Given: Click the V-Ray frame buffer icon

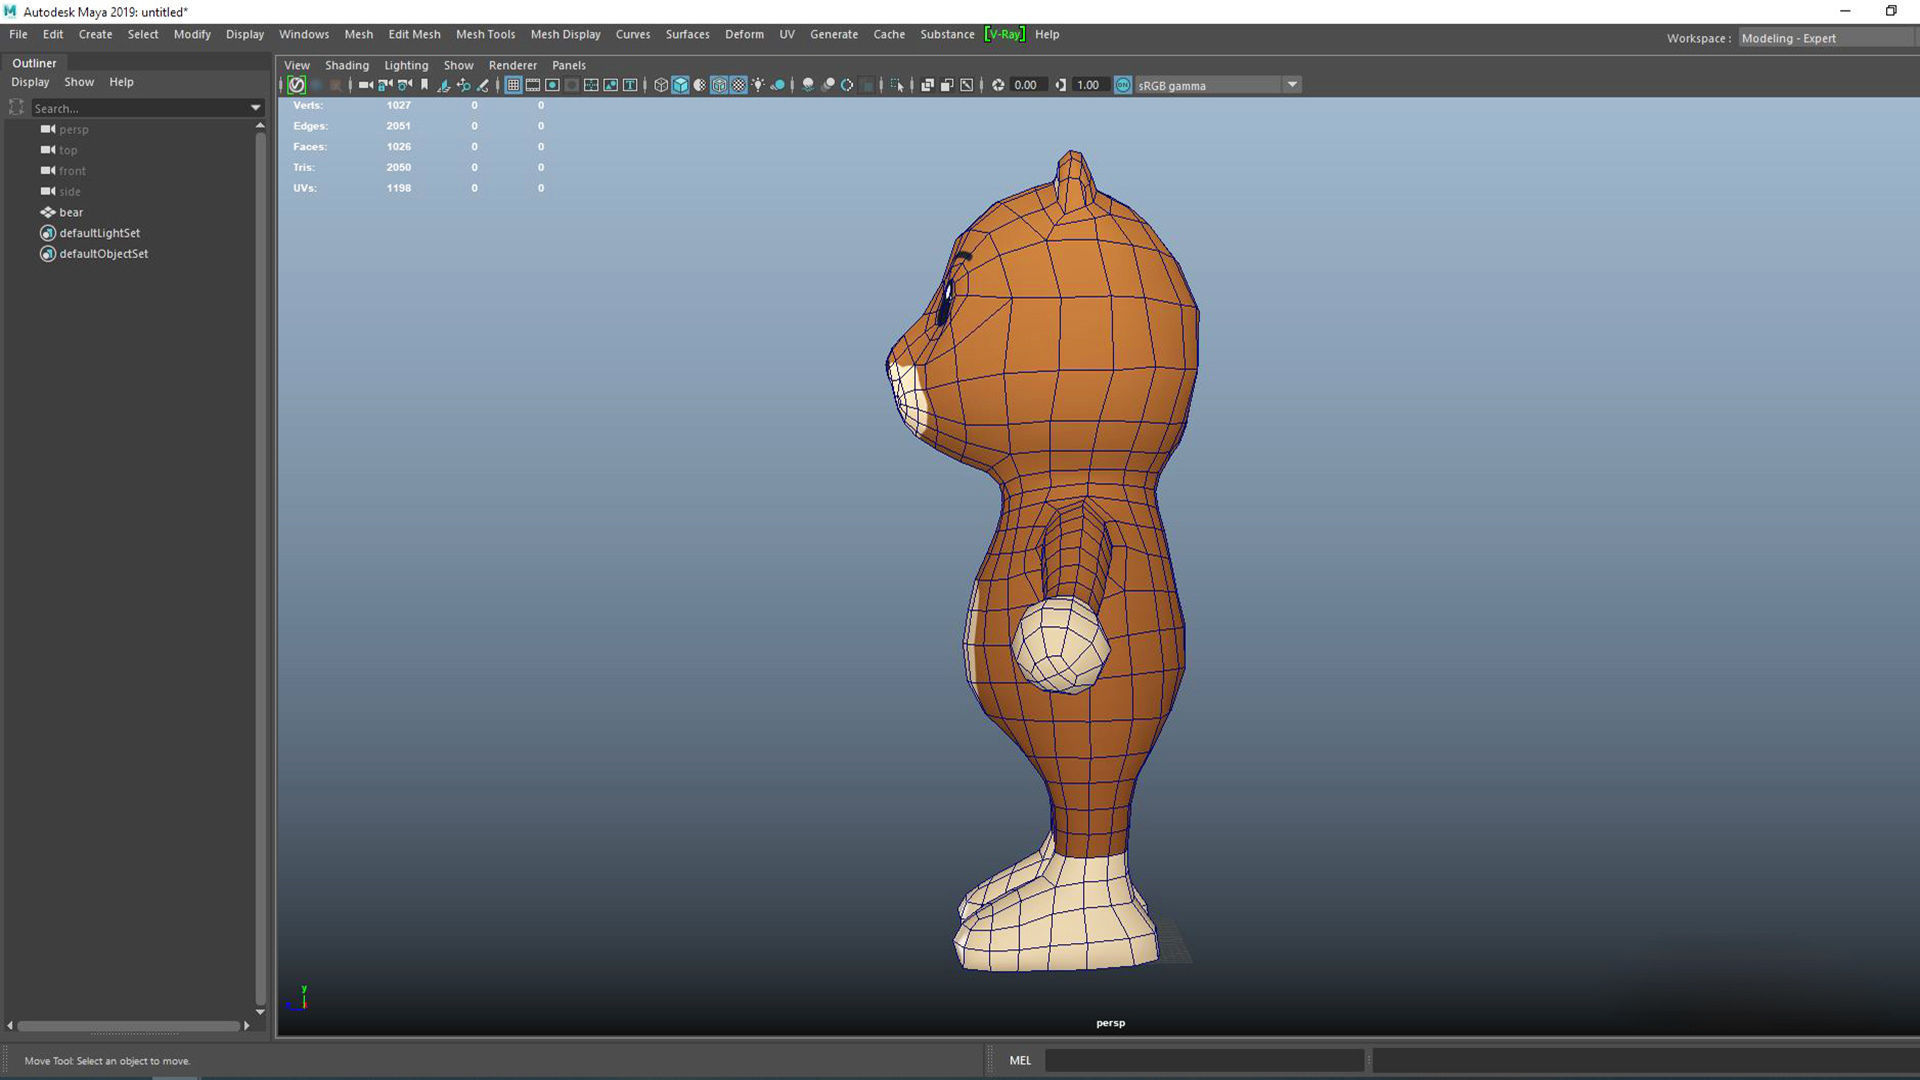Looking at the screenshot, I should click(x=296, y=85).
